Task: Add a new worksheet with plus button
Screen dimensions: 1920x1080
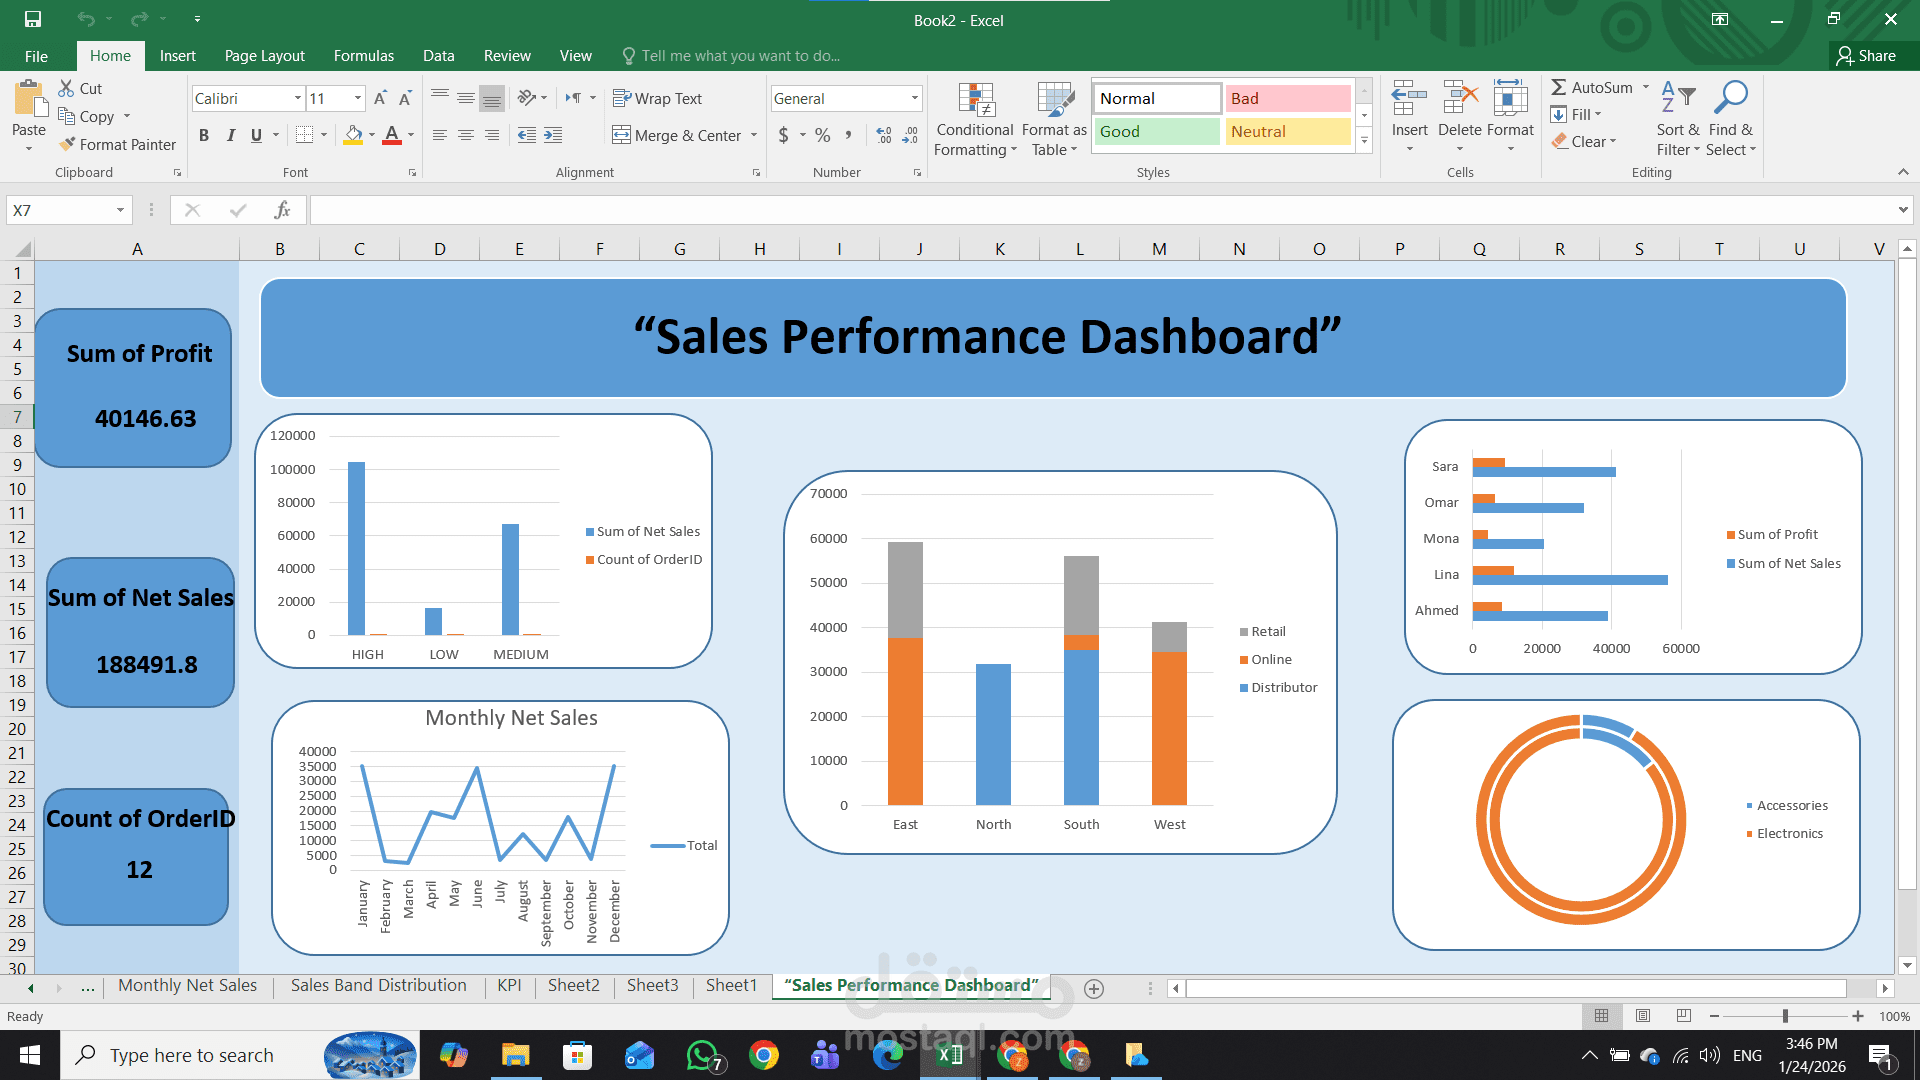Action: click(1094, 988)
